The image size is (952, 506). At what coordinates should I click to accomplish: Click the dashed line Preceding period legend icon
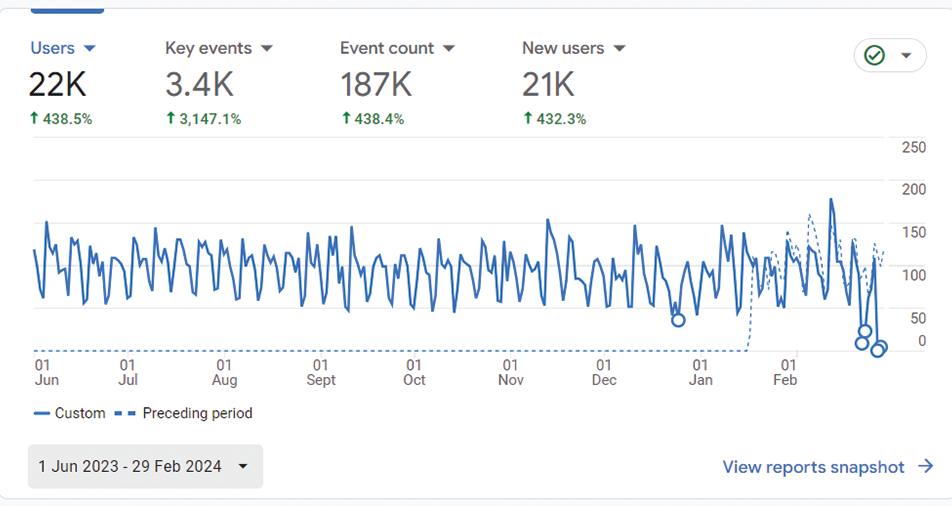pos(125,413)
